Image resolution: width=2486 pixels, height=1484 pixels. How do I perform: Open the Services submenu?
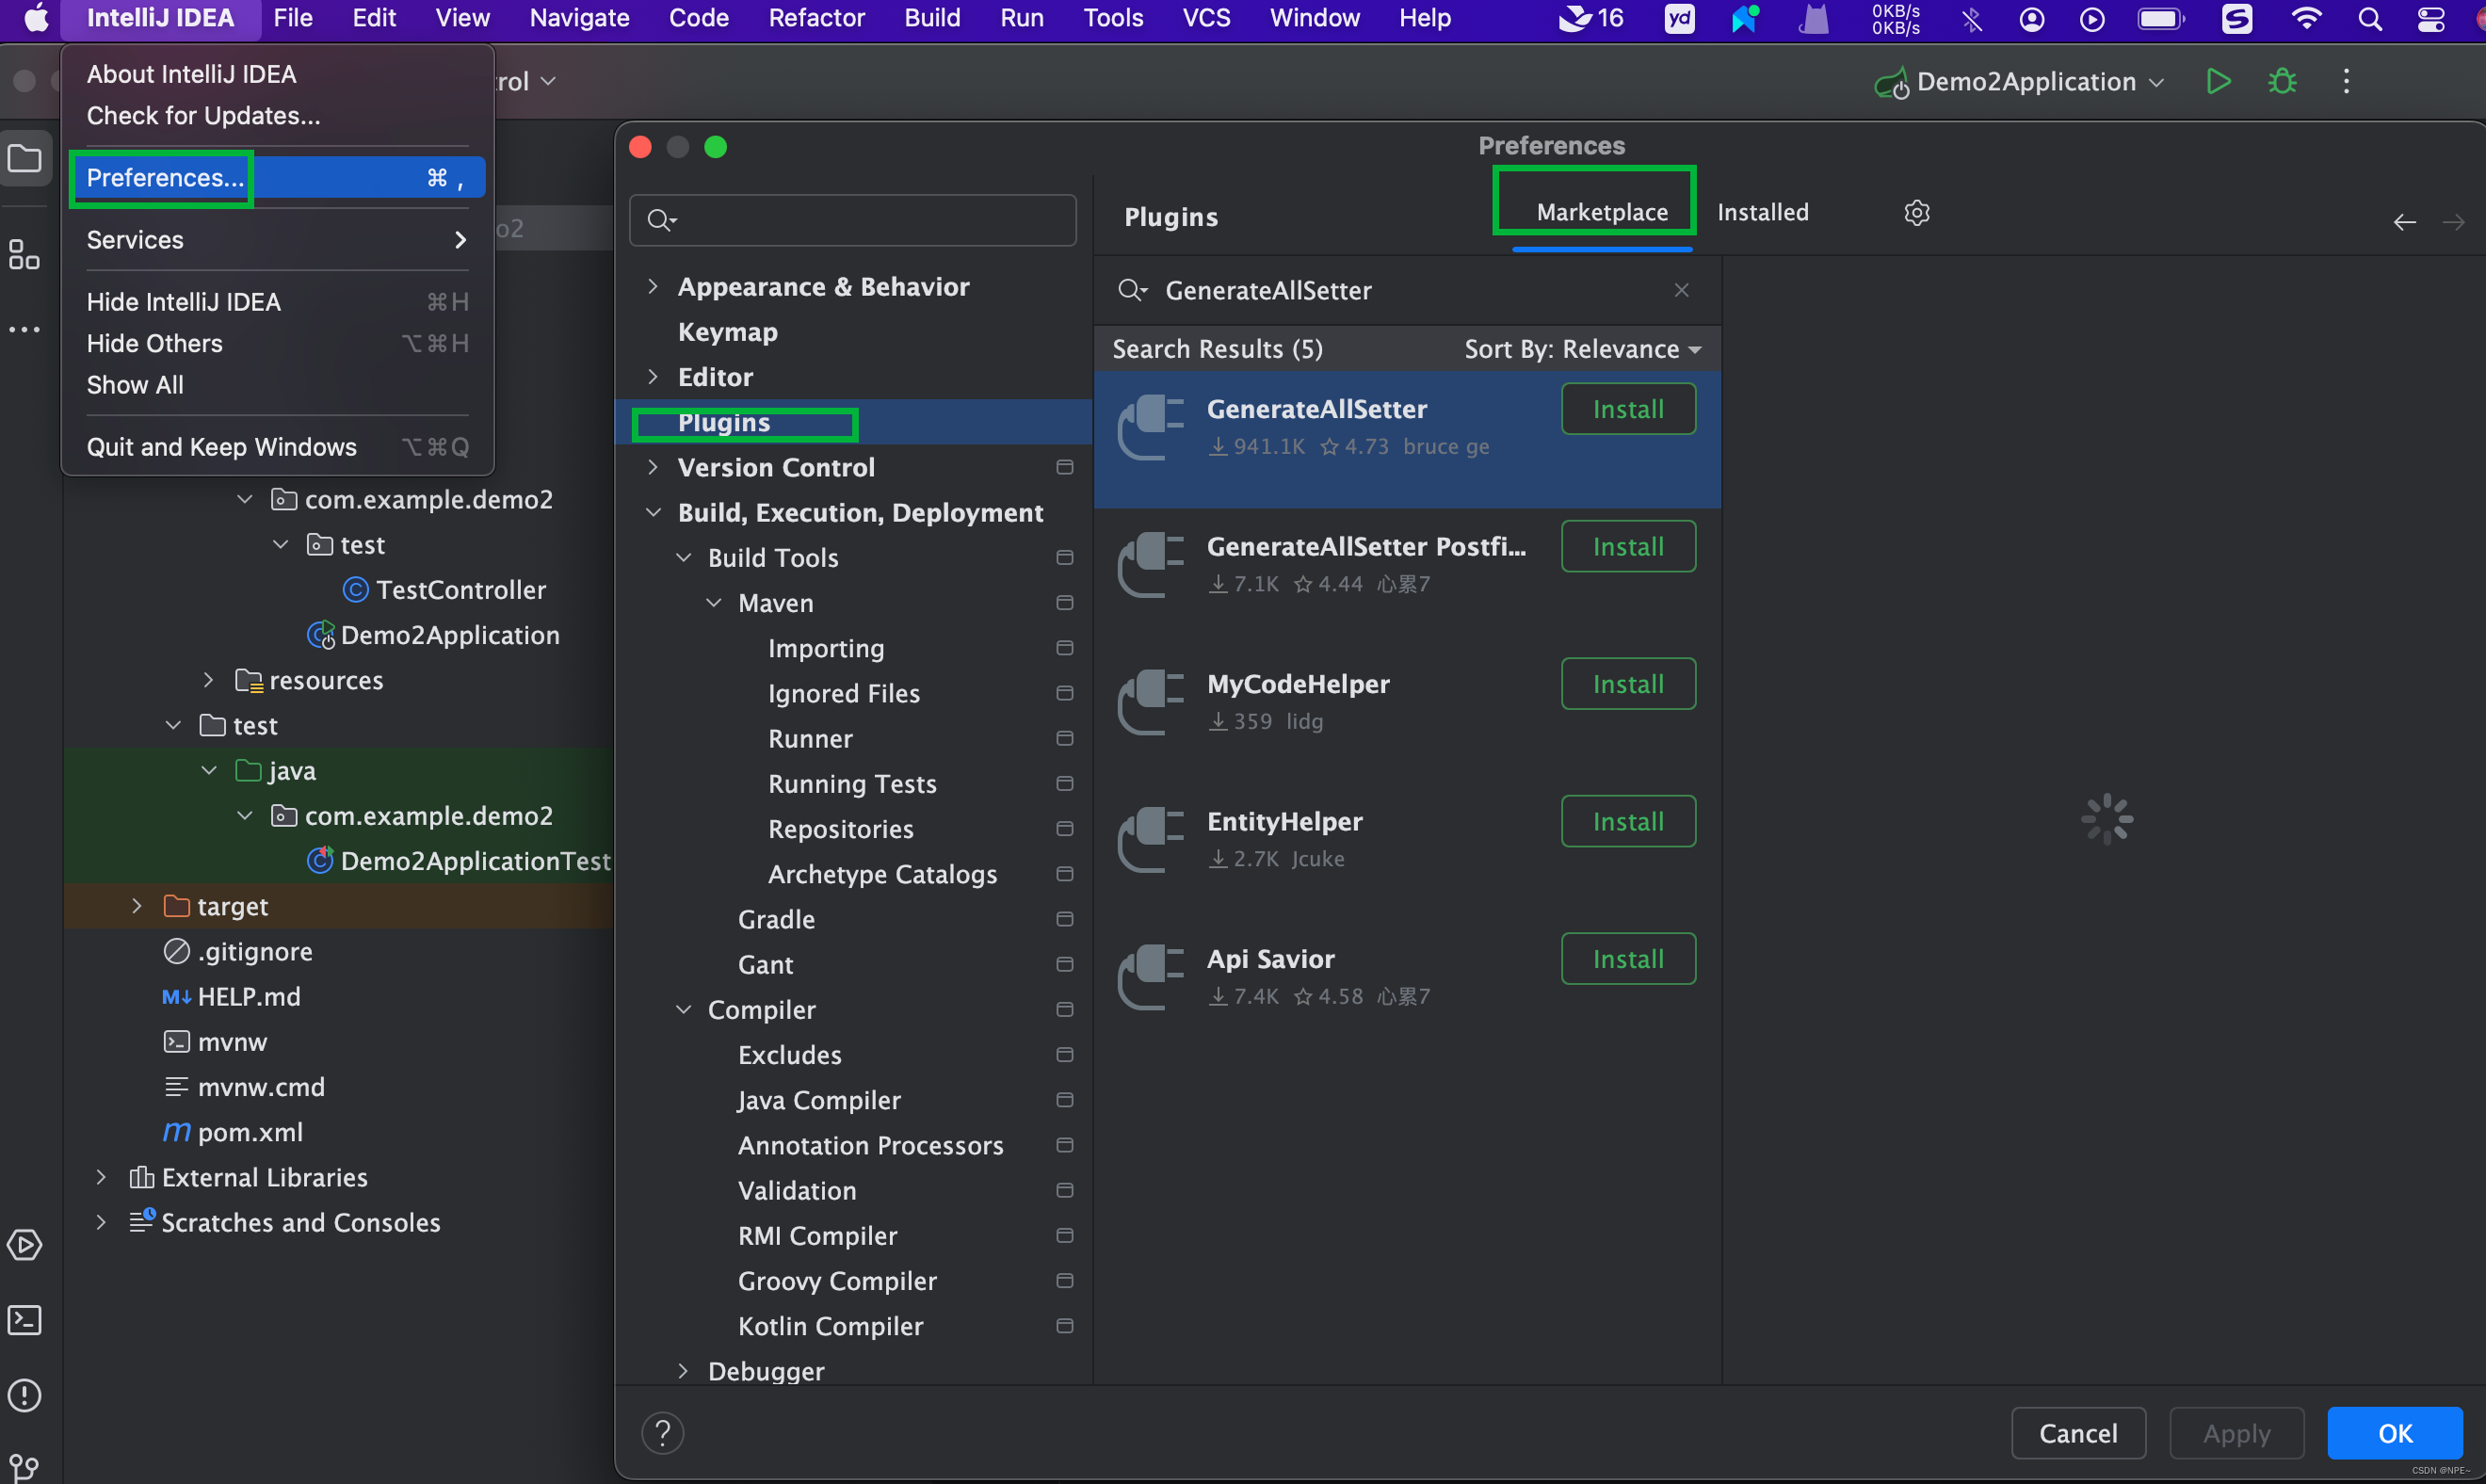[277, 240]
